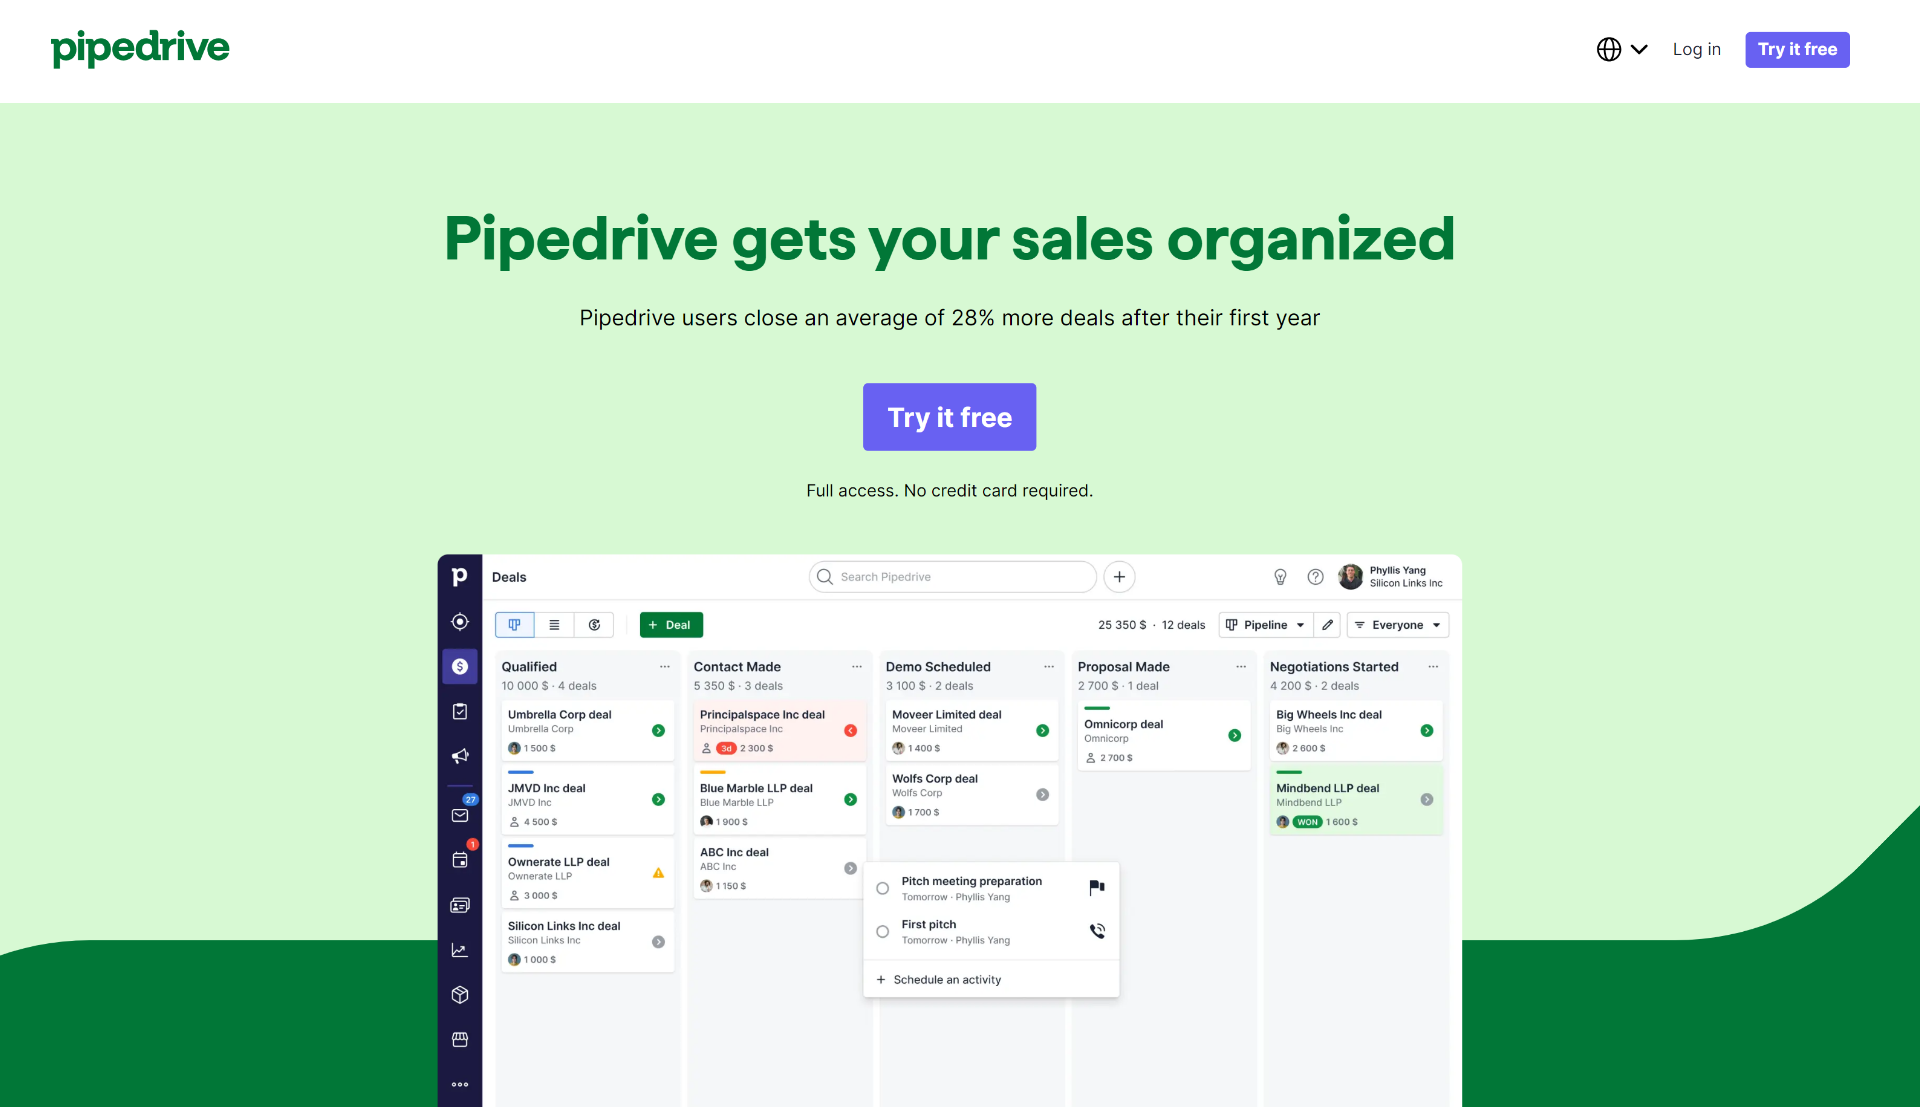Select the list view icon
1920x1107 pixels.
click(553, 624)
